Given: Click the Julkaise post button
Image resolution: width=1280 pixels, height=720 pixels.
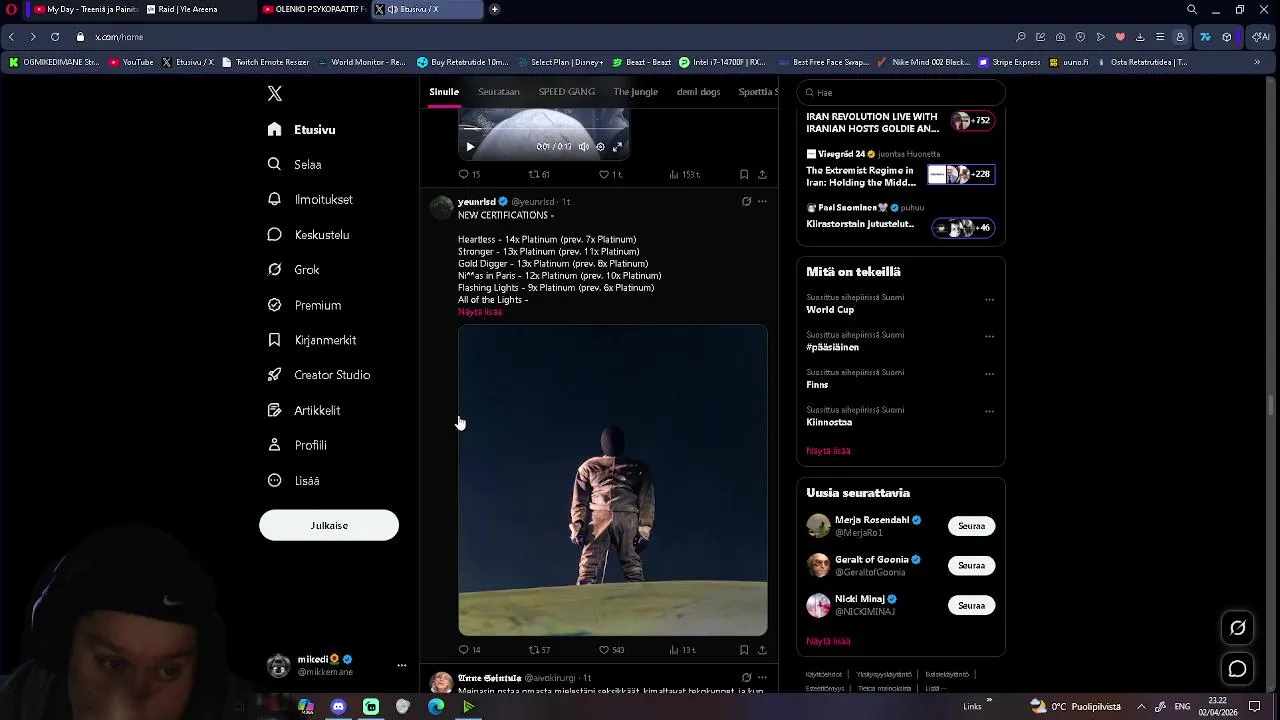Looking at the screenshot, I should tap(329, 525).
